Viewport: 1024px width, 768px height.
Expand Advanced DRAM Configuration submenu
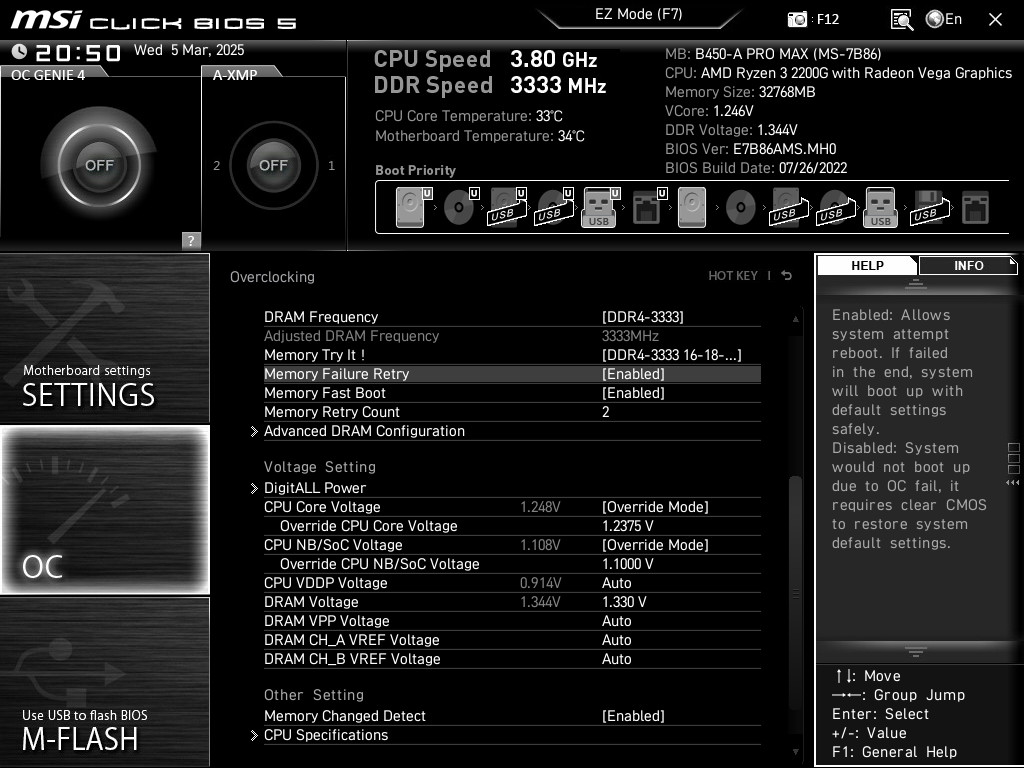coord(364,432)
